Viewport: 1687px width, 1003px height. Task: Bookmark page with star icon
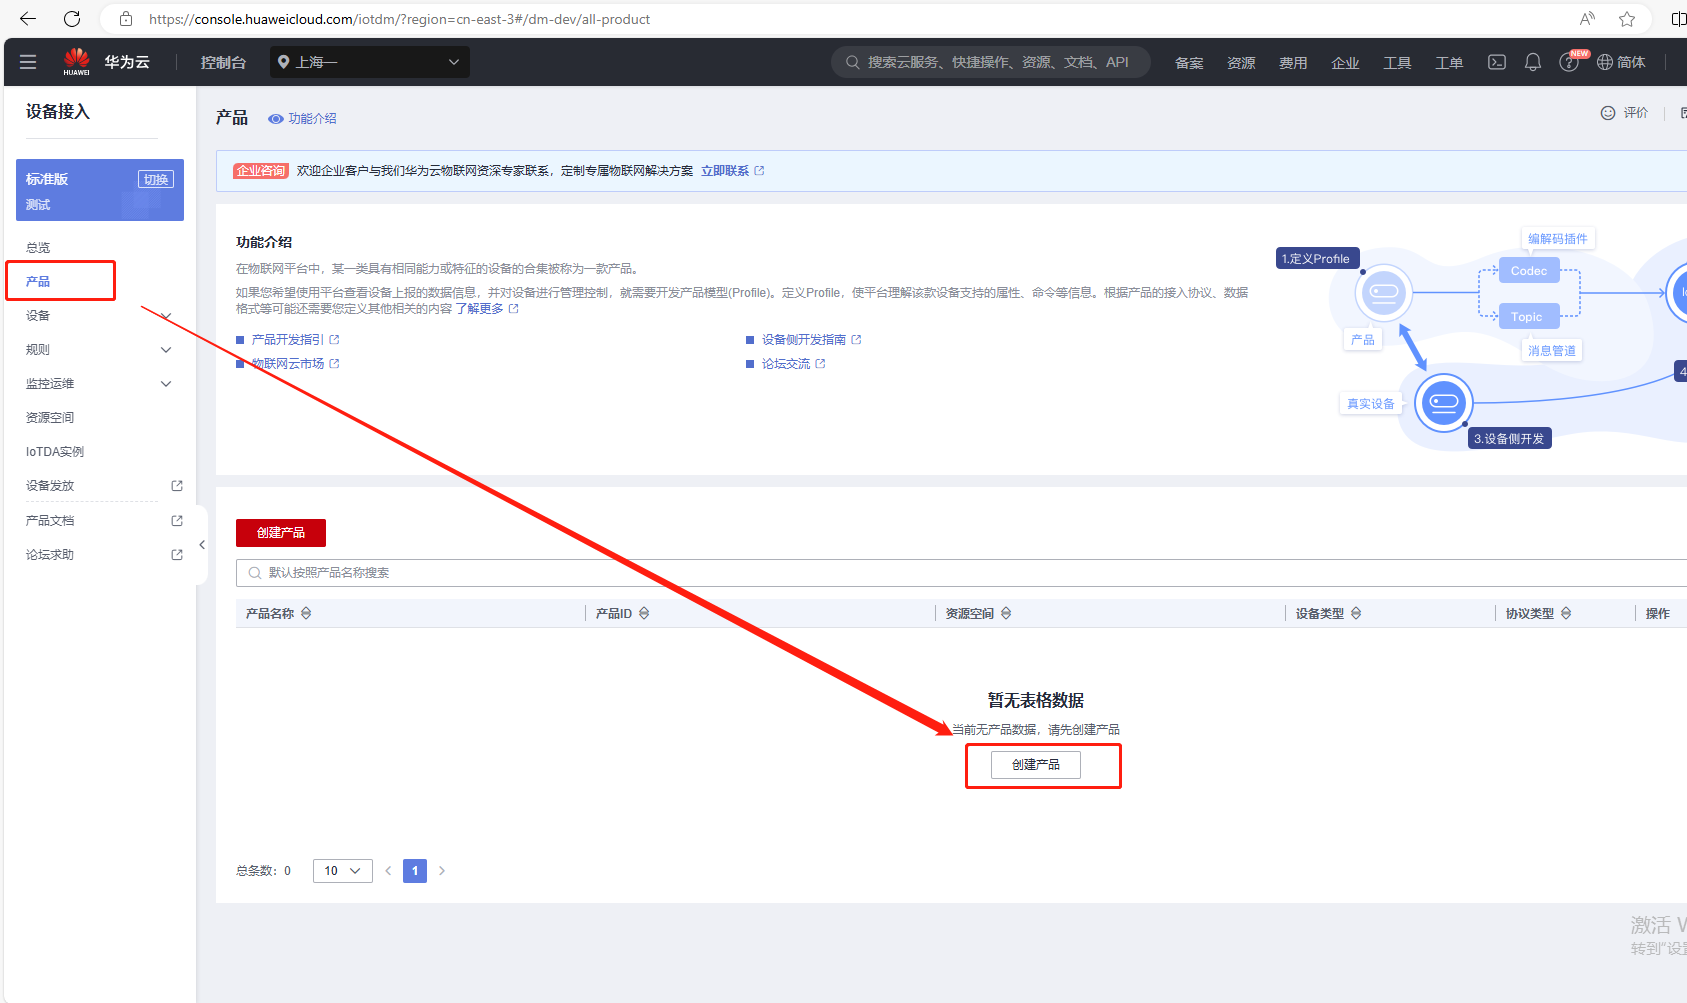click(1627, 19)
